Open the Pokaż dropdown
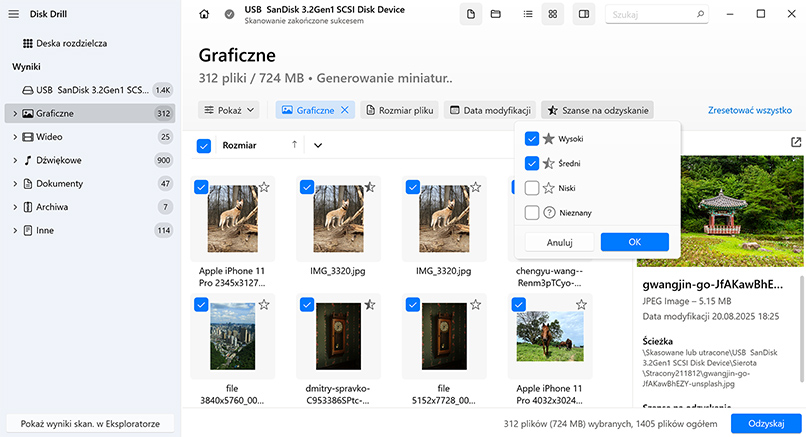 229,110
